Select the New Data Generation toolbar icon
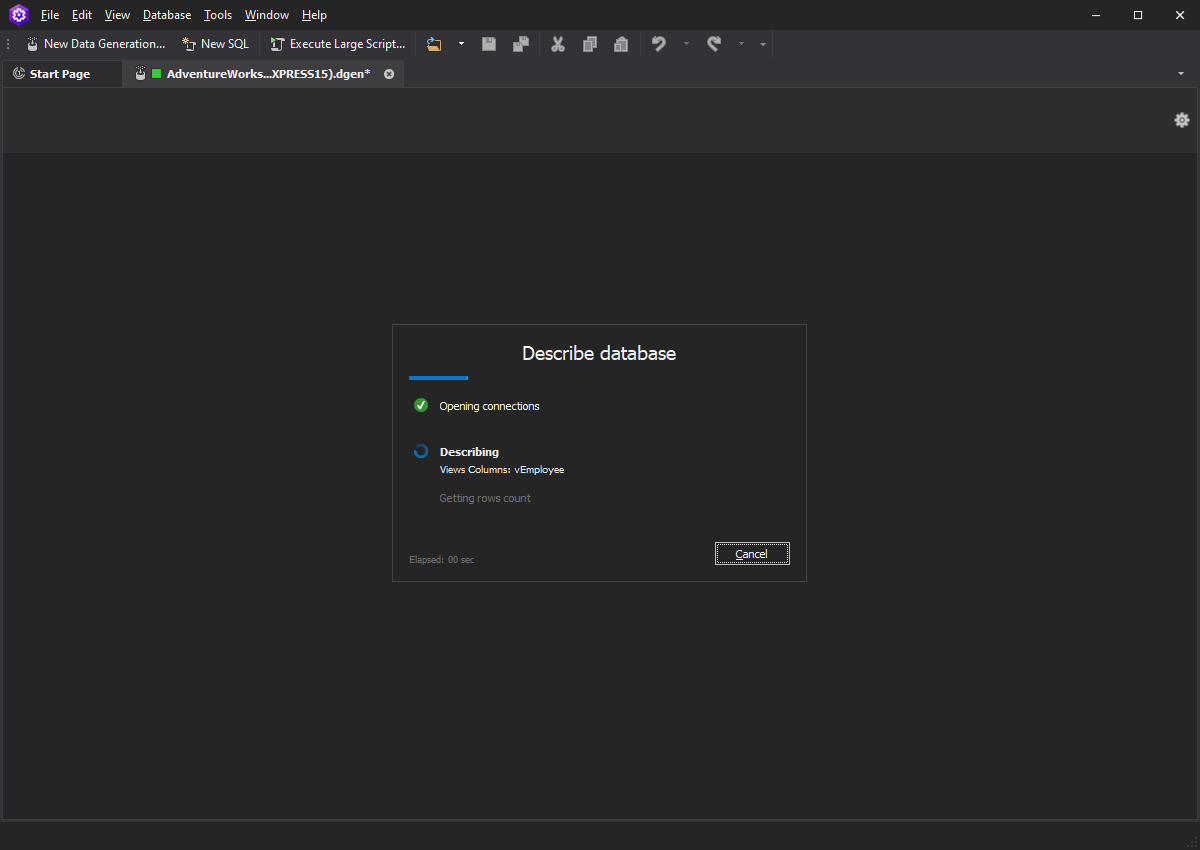This screenshot has height=850, width=1200. click(32, 43)
